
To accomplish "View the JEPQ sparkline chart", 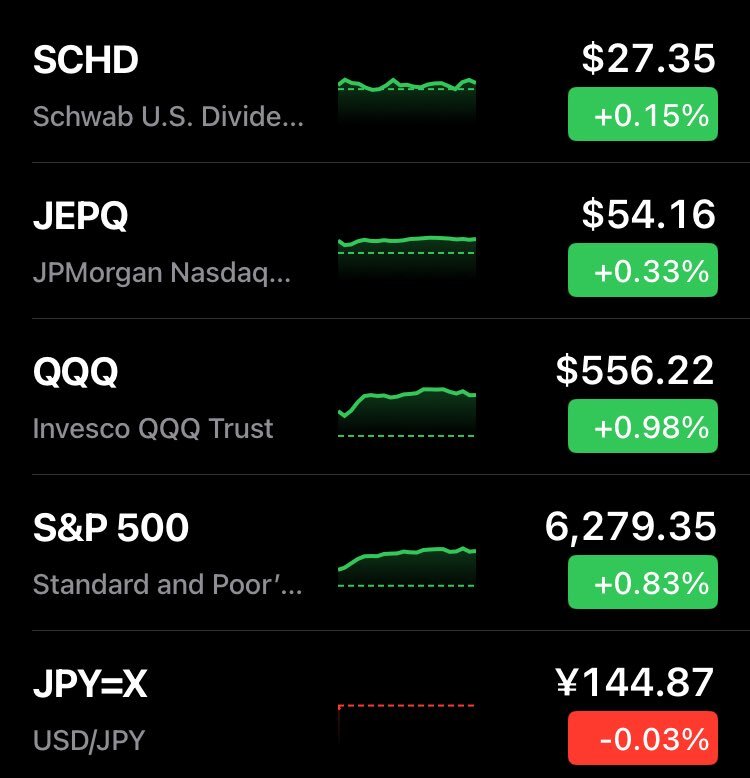I will (x=407, y=257).
